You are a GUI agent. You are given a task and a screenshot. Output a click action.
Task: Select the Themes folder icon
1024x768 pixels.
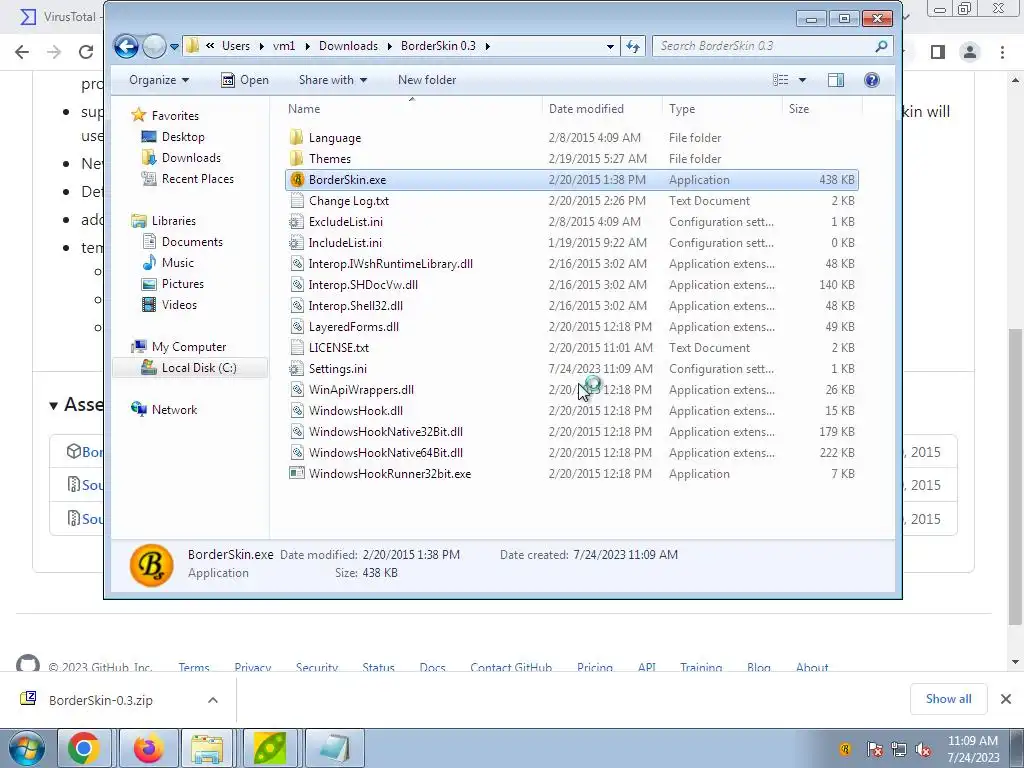[x=296, y=158]
